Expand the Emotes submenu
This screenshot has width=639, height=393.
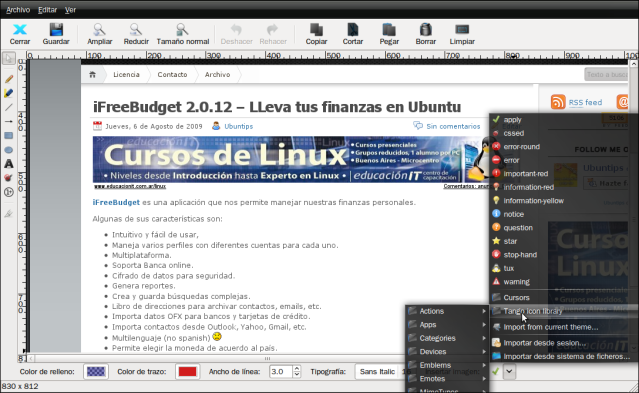click(x=447, y=378)
